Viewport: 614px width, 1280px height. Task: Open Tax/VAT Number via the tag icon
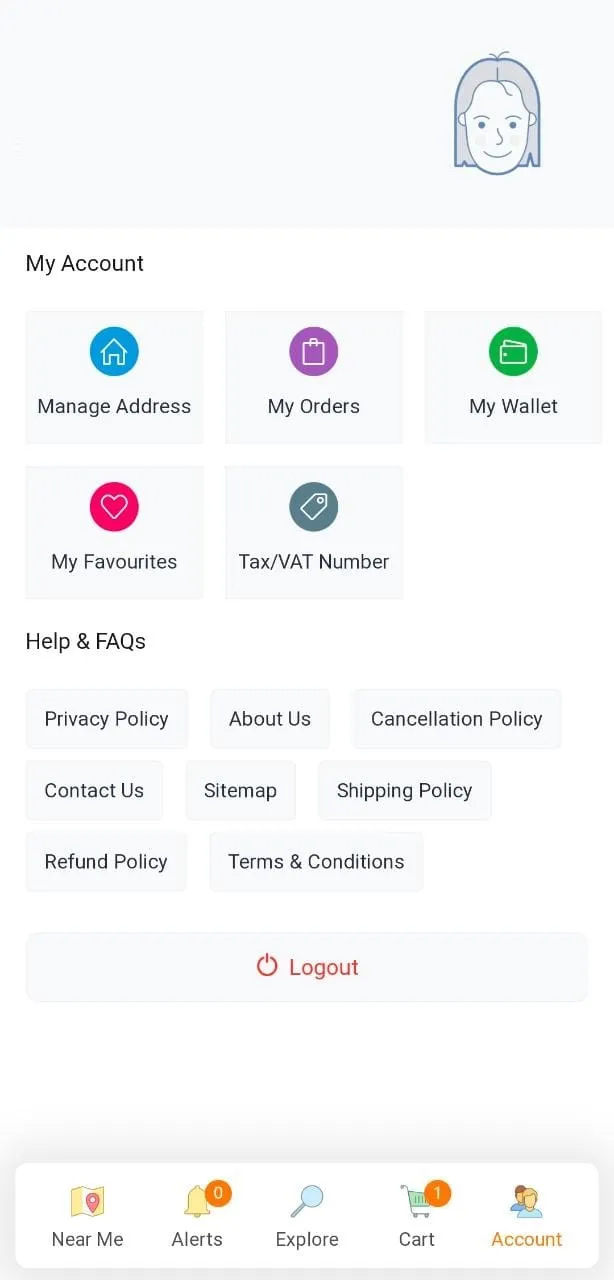pyautogui.click(x=314, y=506)
